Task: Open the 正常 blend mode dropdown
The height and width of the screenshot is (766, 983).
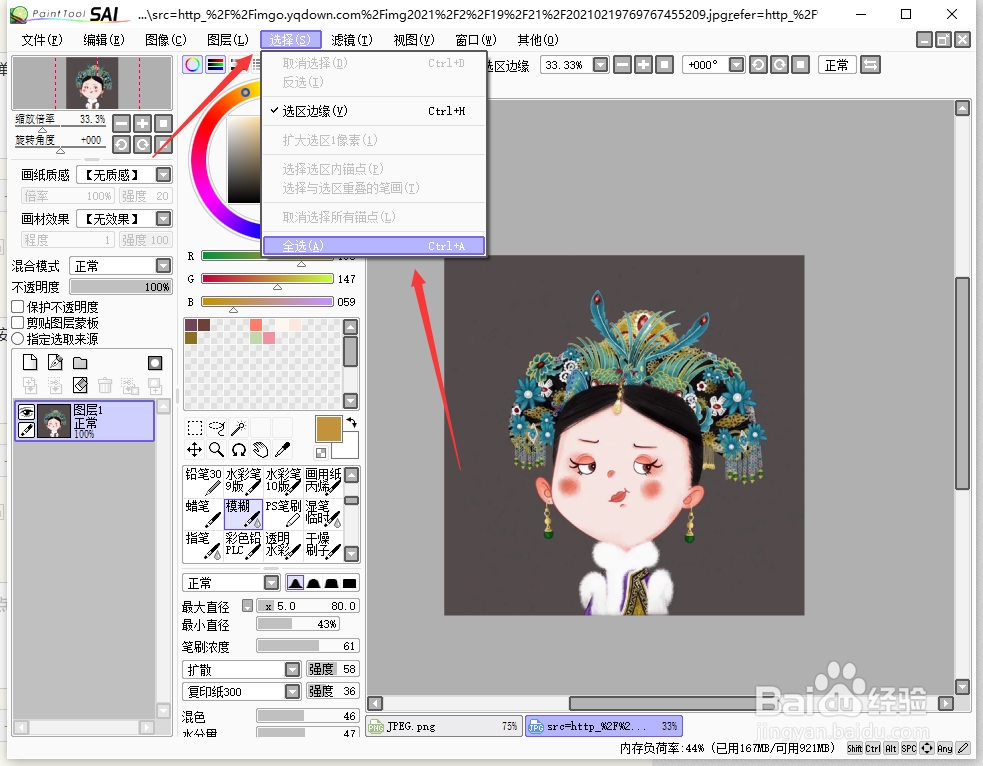Action: (120, 265)
